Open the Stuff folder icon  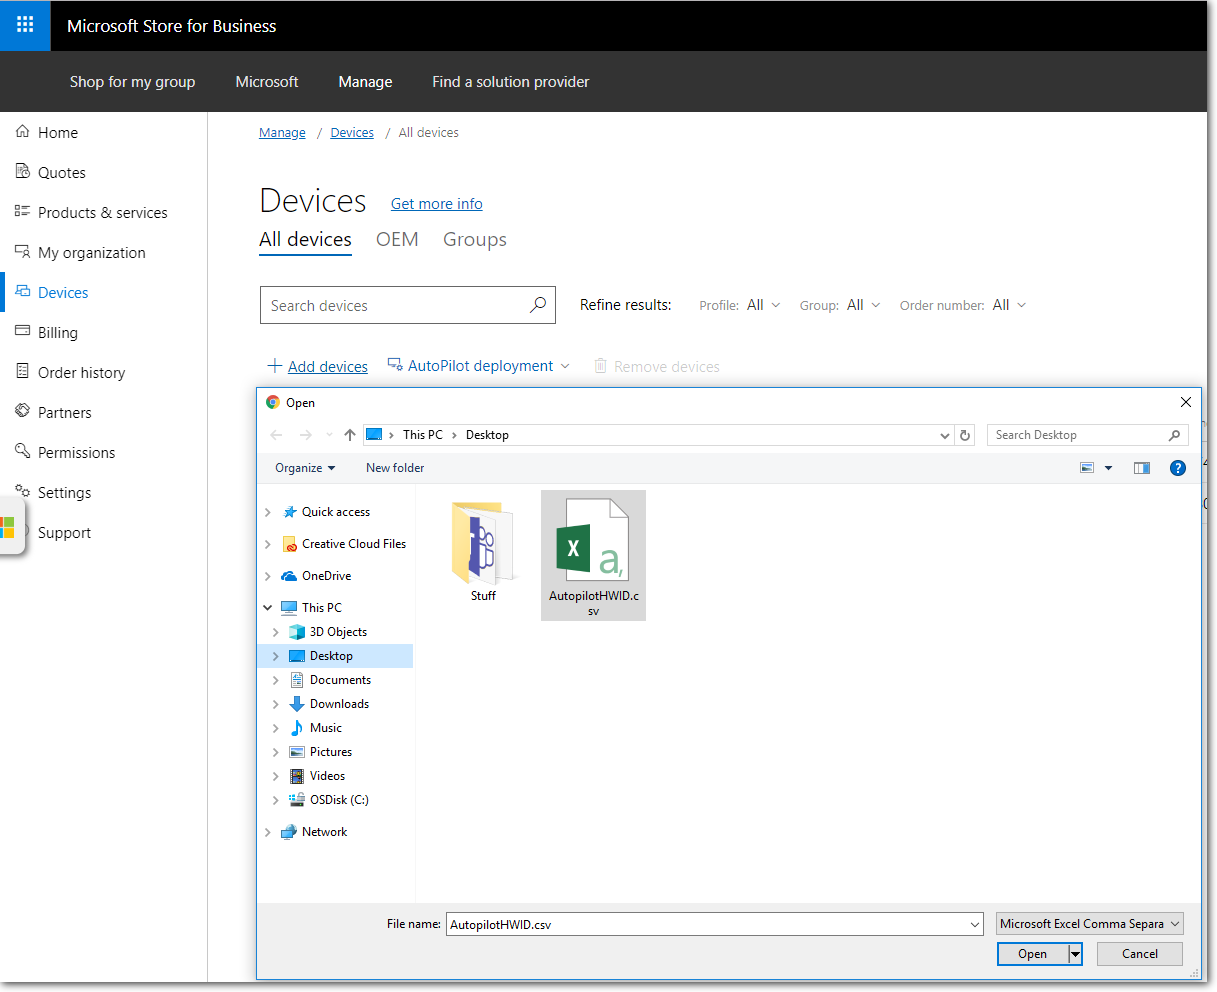pos(483,545)
